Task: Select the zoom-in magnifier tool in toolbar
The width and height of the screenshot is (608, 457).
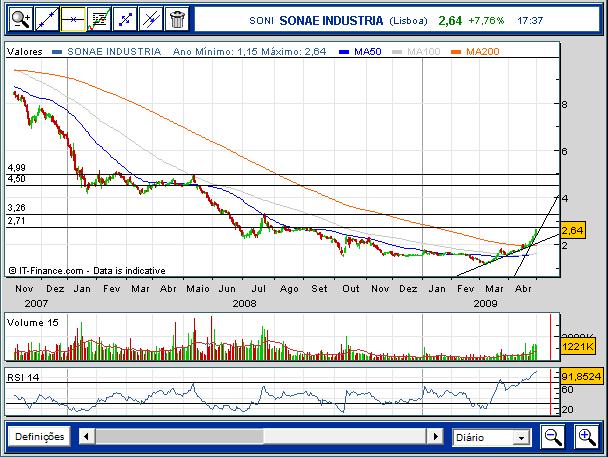Action: [21, 19]
